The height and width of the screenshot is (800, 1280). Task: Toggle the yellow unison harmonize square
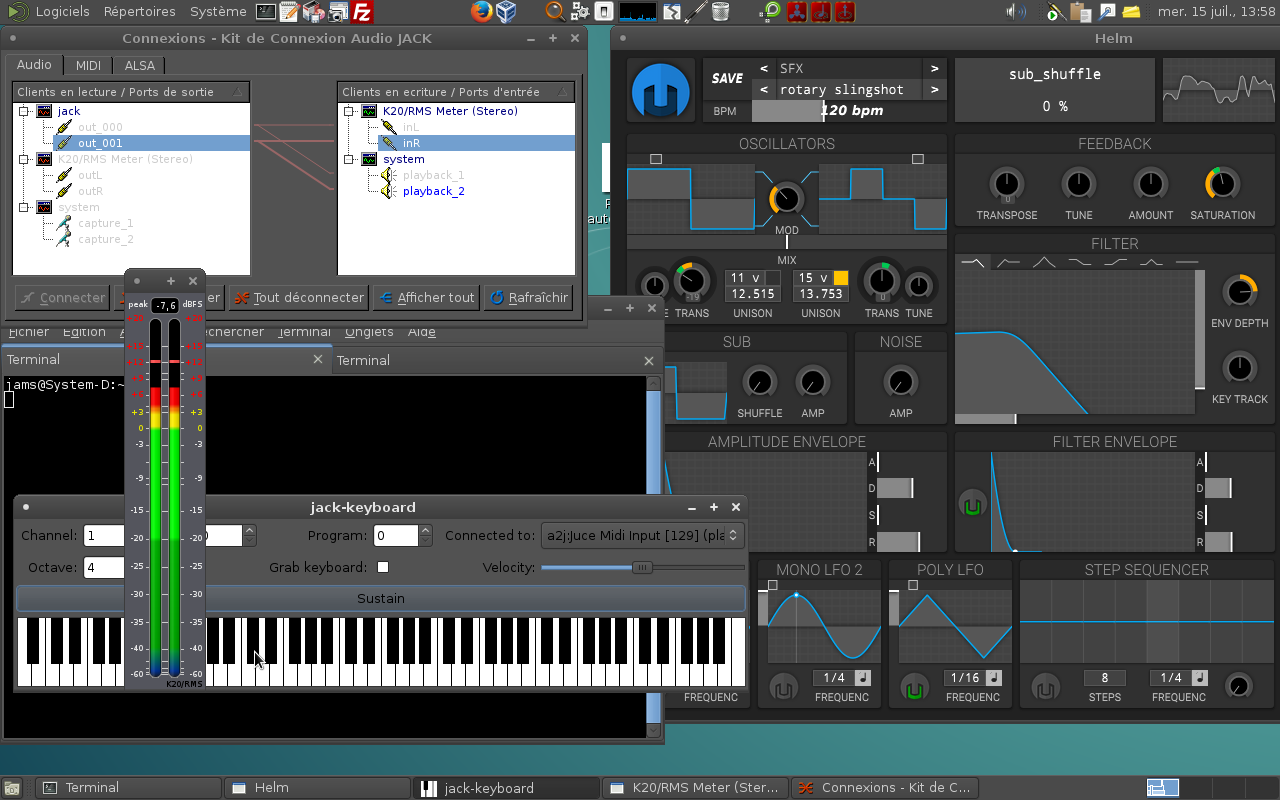tap(840, 278)
